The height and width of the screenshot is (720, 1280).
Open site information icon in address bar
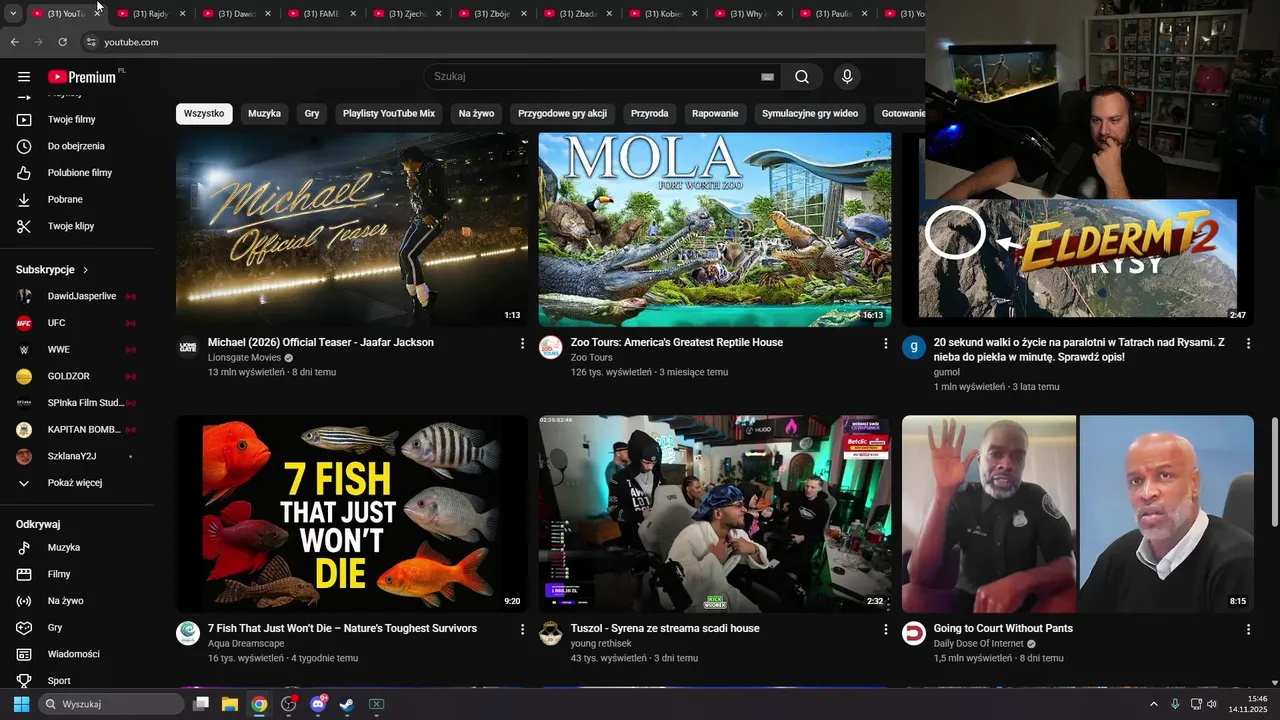[x=91, y=42]
